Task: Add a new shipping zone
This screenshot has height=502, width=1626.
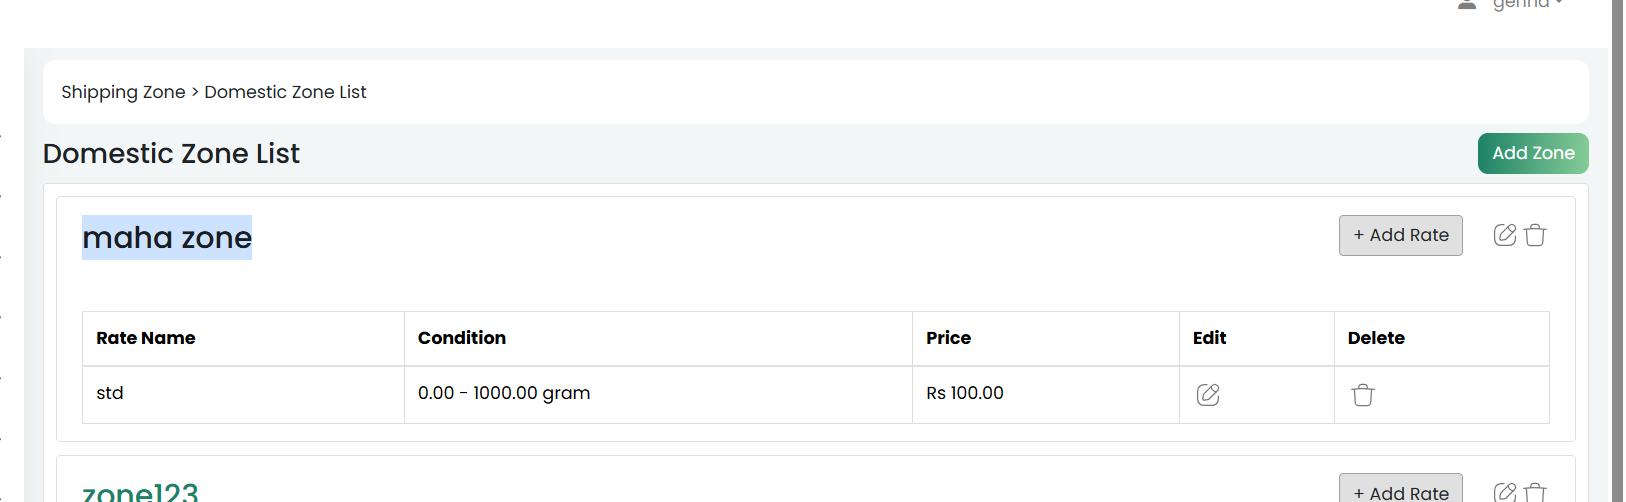Action: pos(1533,153)
